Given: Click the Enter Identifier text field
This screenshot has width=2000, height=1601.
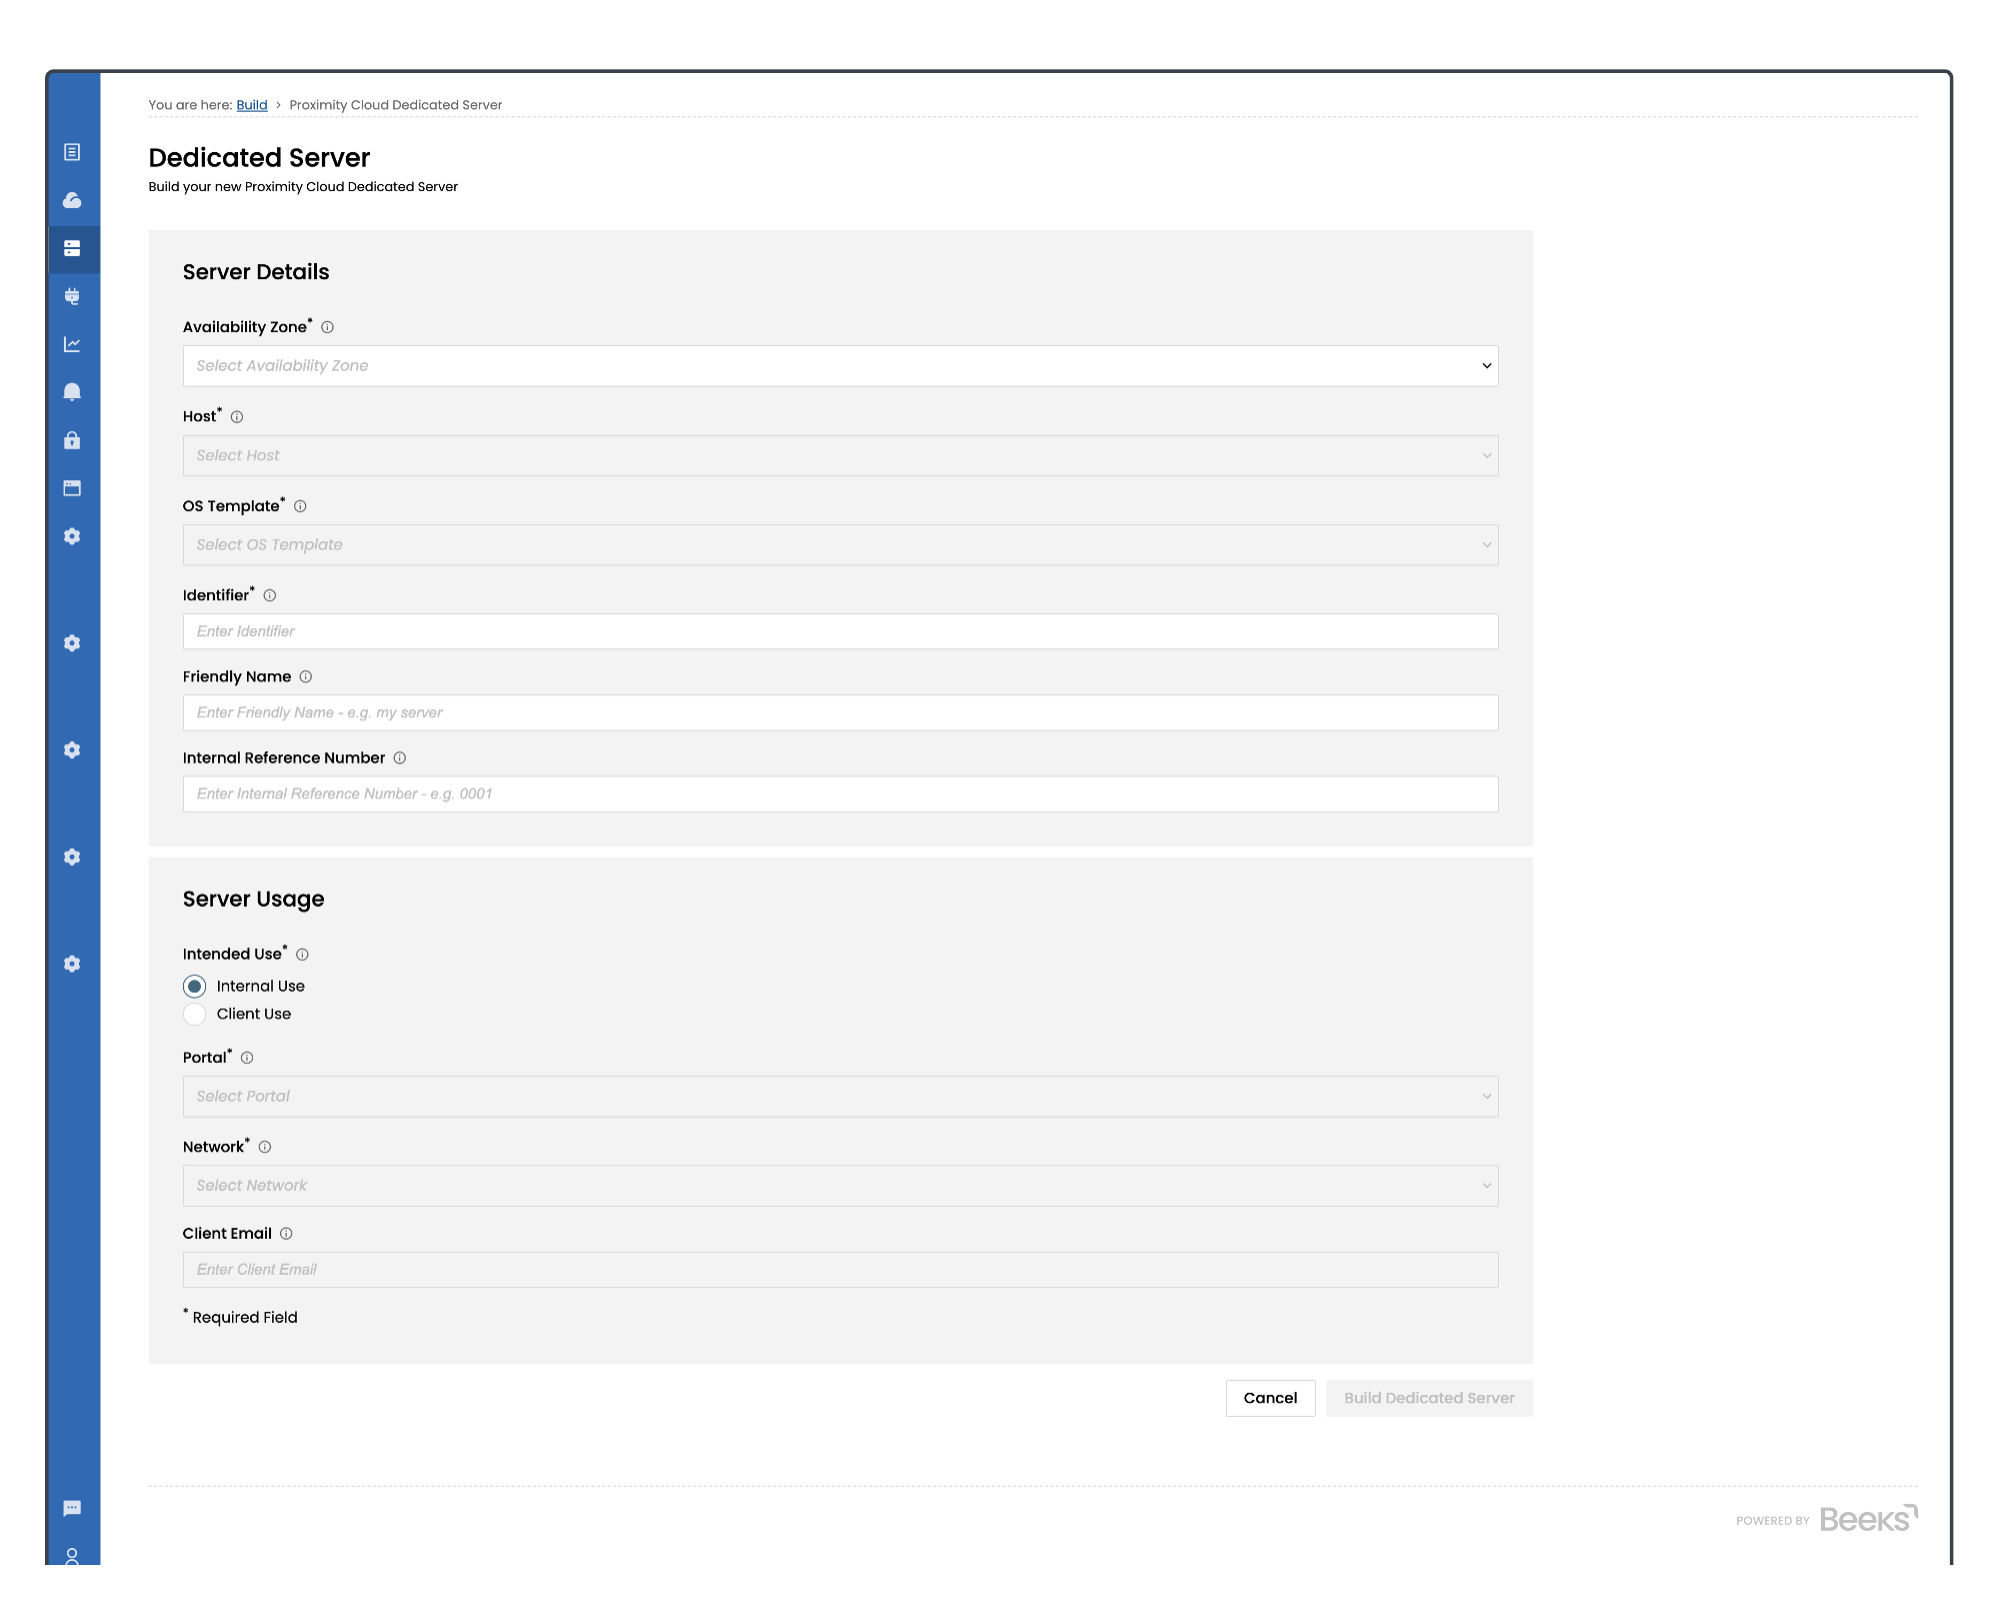Looking at the screenshot, I should 840,631.
